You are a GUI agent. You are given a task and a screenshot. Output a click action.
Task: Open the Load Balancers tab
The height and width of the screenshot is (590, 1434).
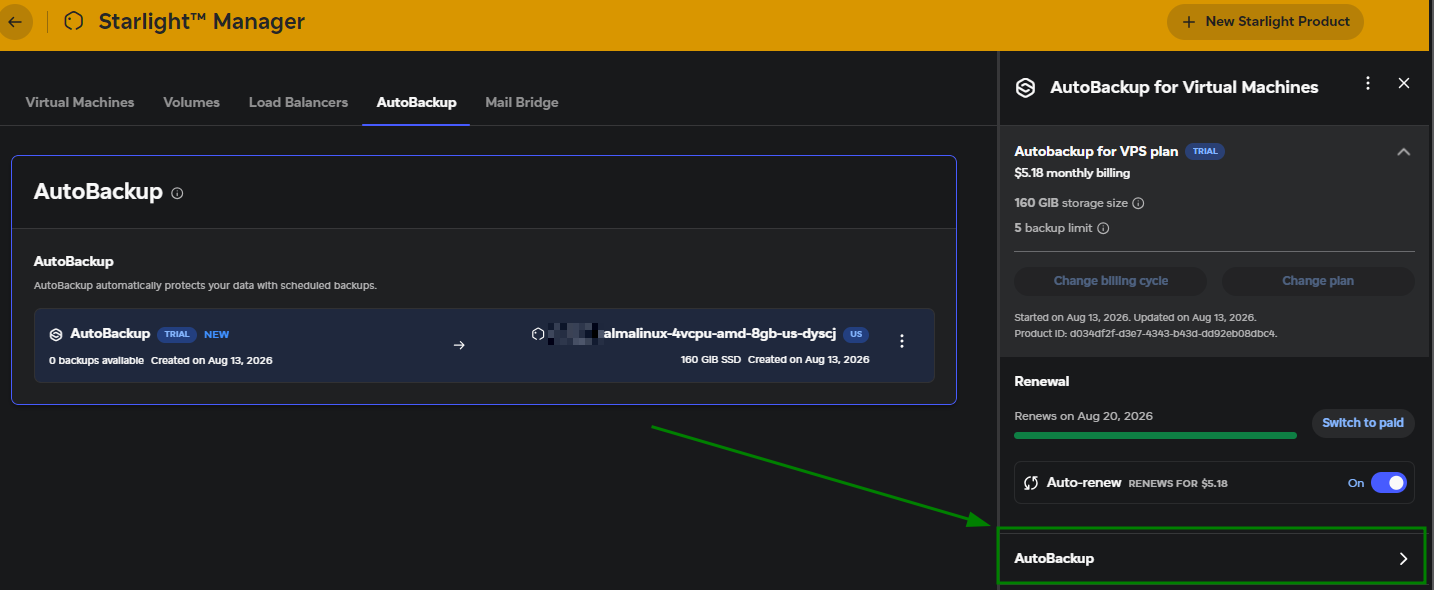298,102
